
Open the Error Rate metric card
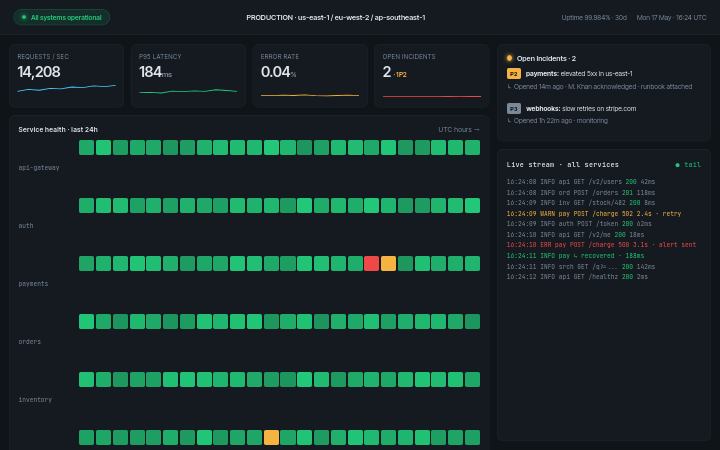click(x=310, y=76)
